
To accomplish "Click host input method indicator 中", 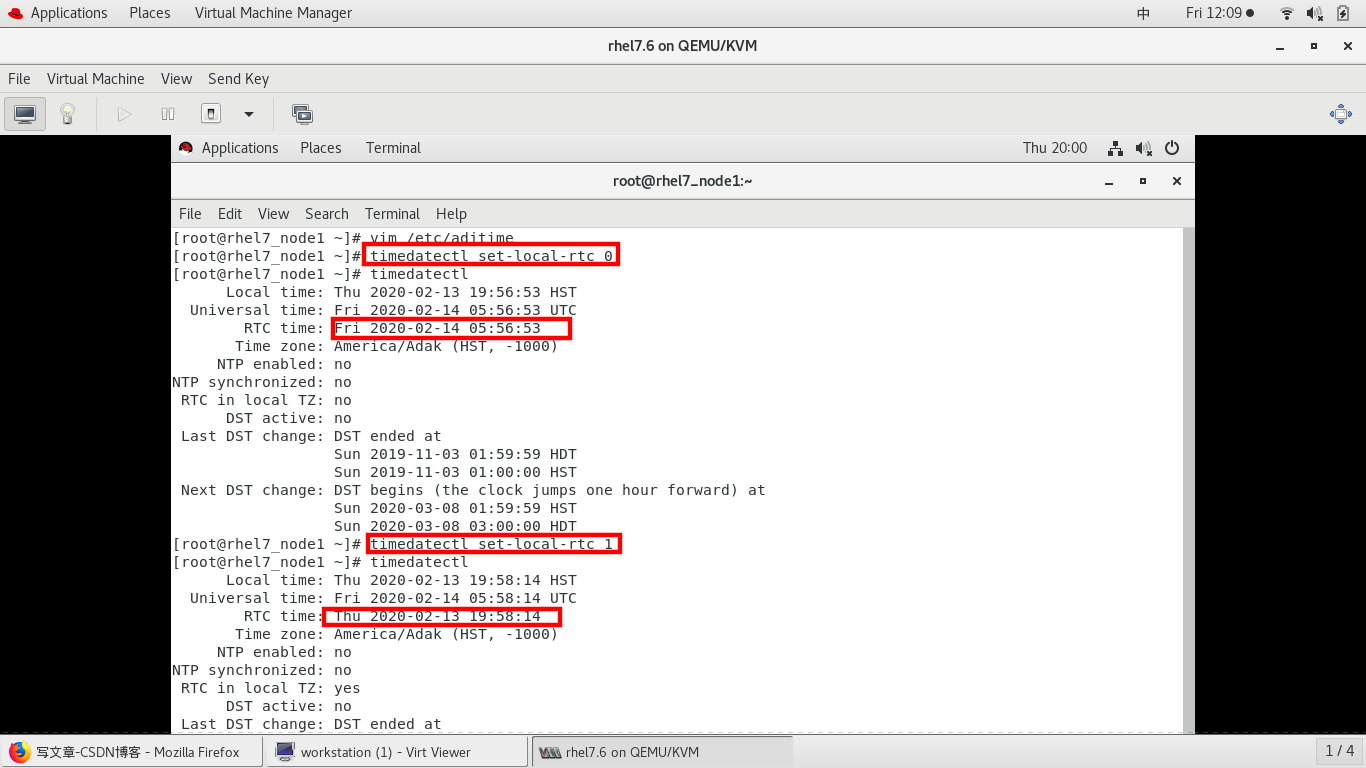I will pyautogui.click(x=1143, y=13).
